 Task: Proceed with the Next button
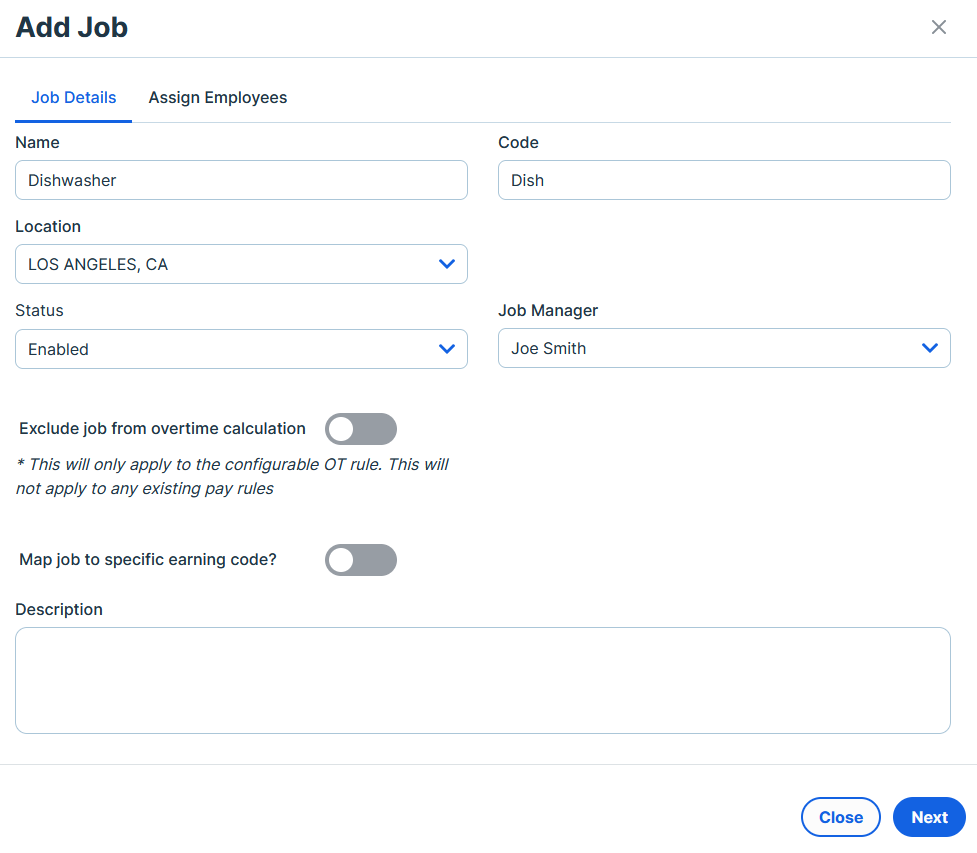929,817
